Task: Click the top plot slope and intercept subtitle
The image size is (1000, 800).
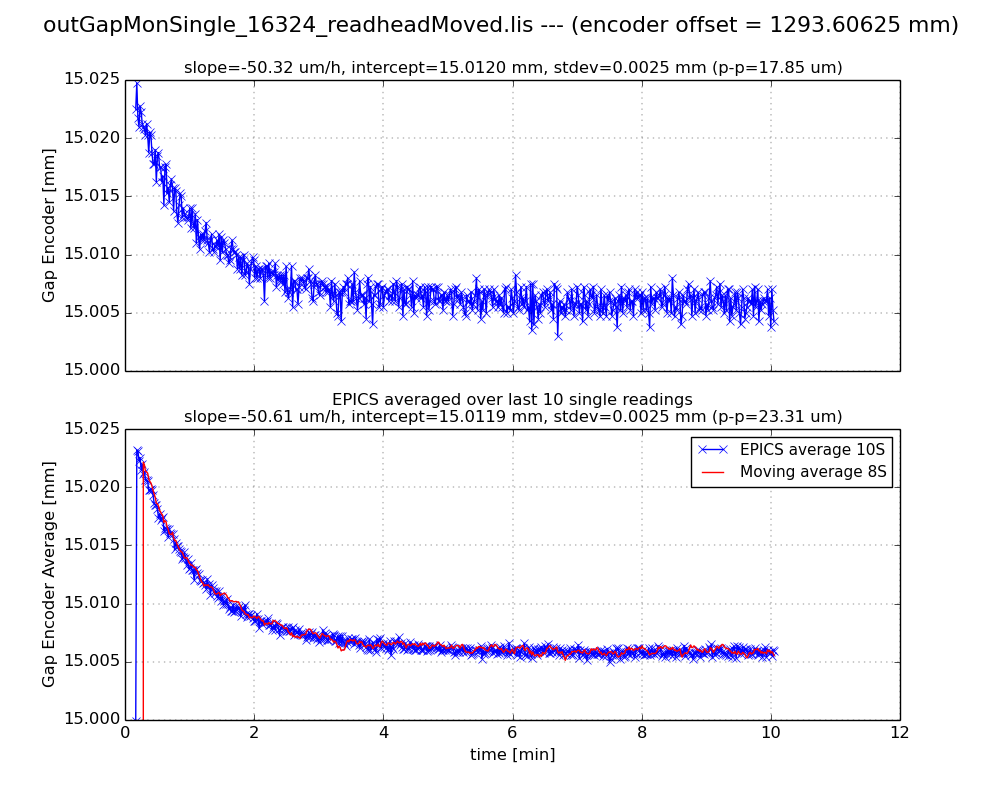Action: (512, 68)
